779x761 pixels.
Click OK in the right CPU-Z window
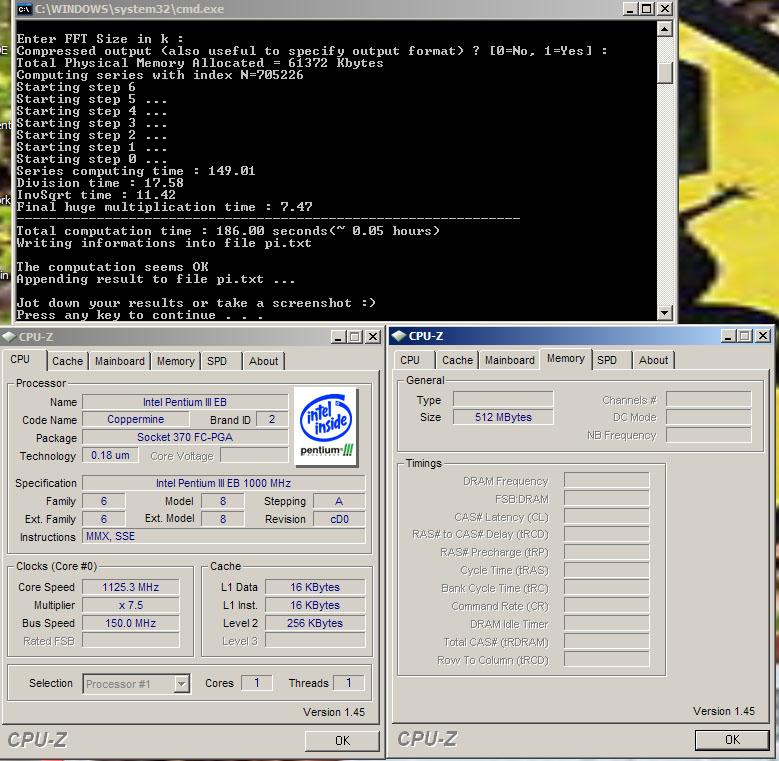coord(732,740)
